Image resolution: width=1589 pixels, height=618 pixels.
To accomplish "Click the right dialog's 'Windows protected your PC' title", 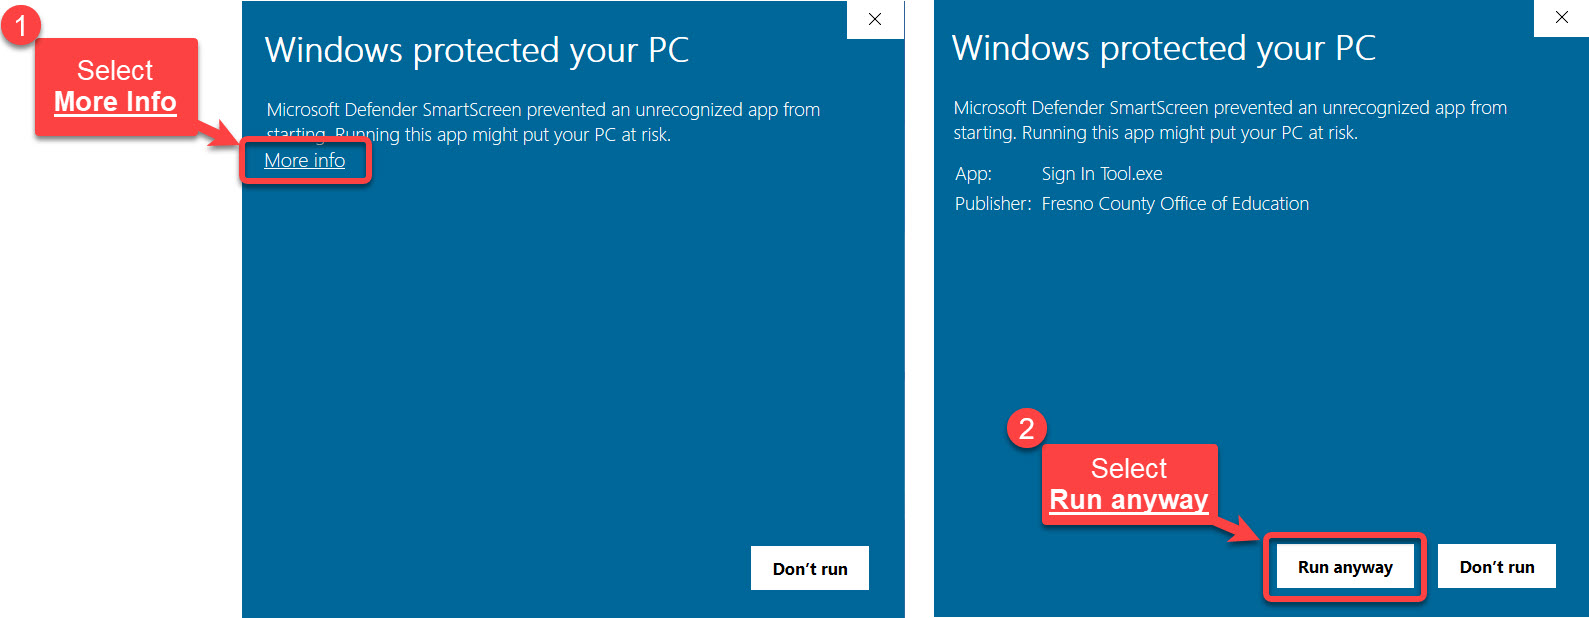I will pyautogui.click(x=1163, y=48).
